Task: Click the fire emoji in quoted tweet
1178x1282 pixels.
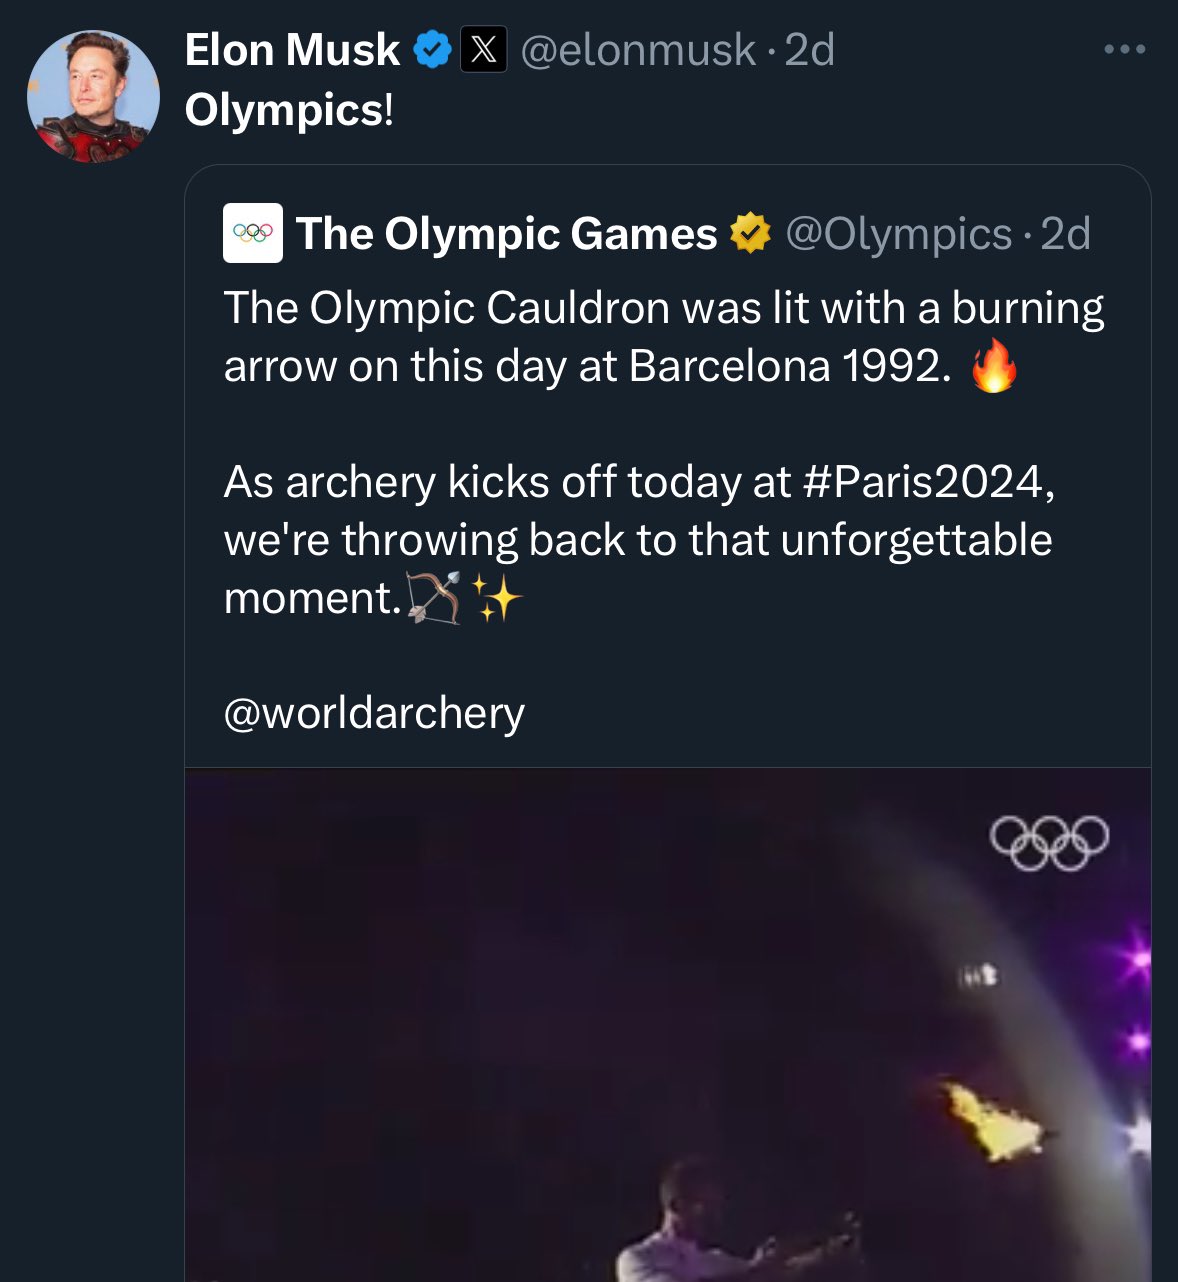Action: (993, 366)
